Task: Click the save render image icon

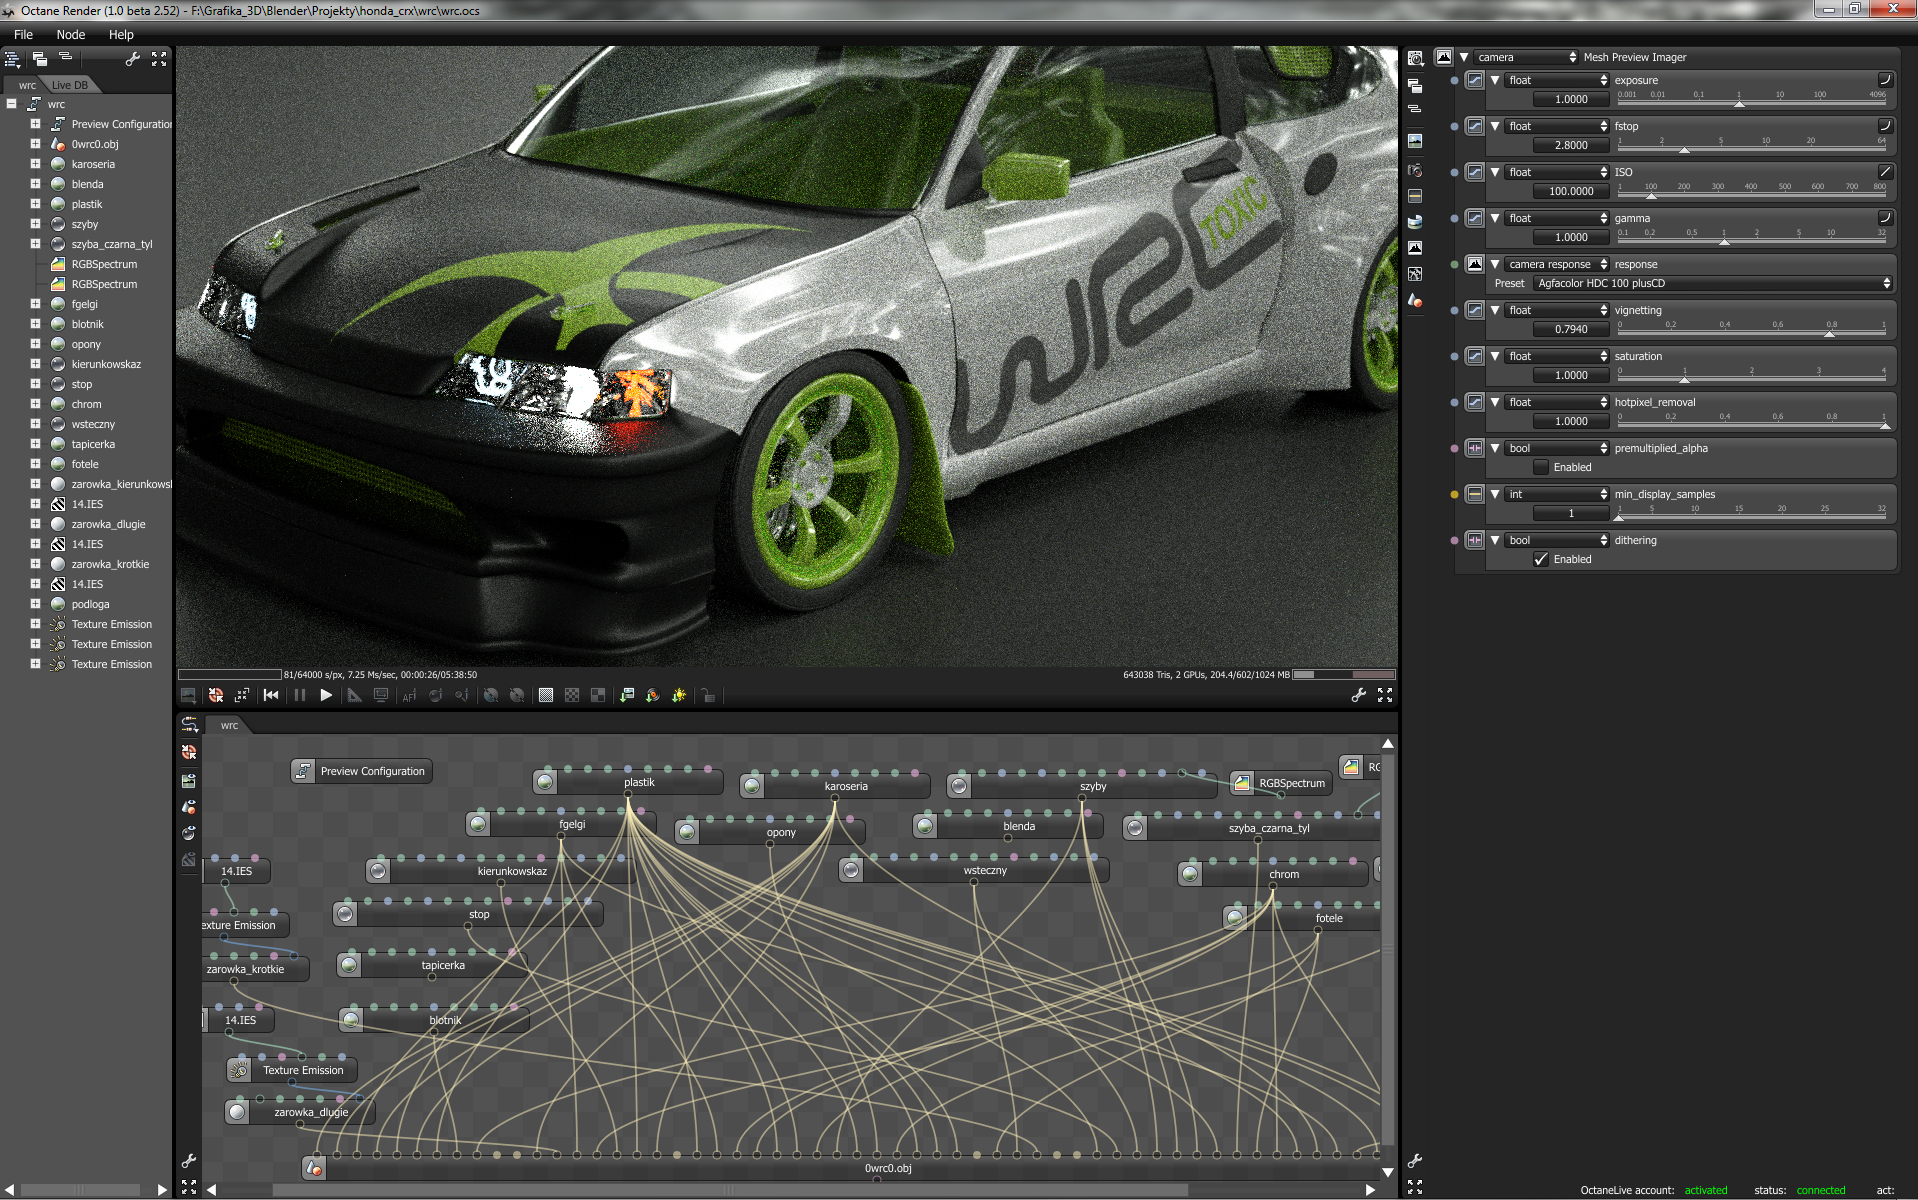Action: click(188, 696)
